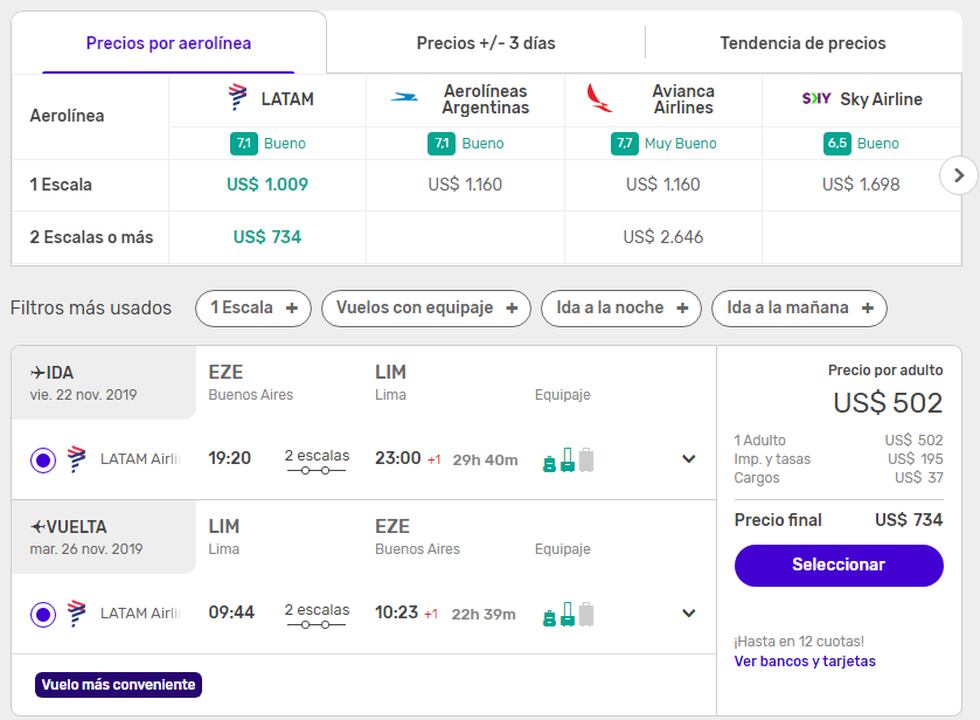Image resolution: width=980 pixels, height=720 pixels.
Task: Open the Ver bancos y tarjetas link
Action: click(x=804, y=661)
